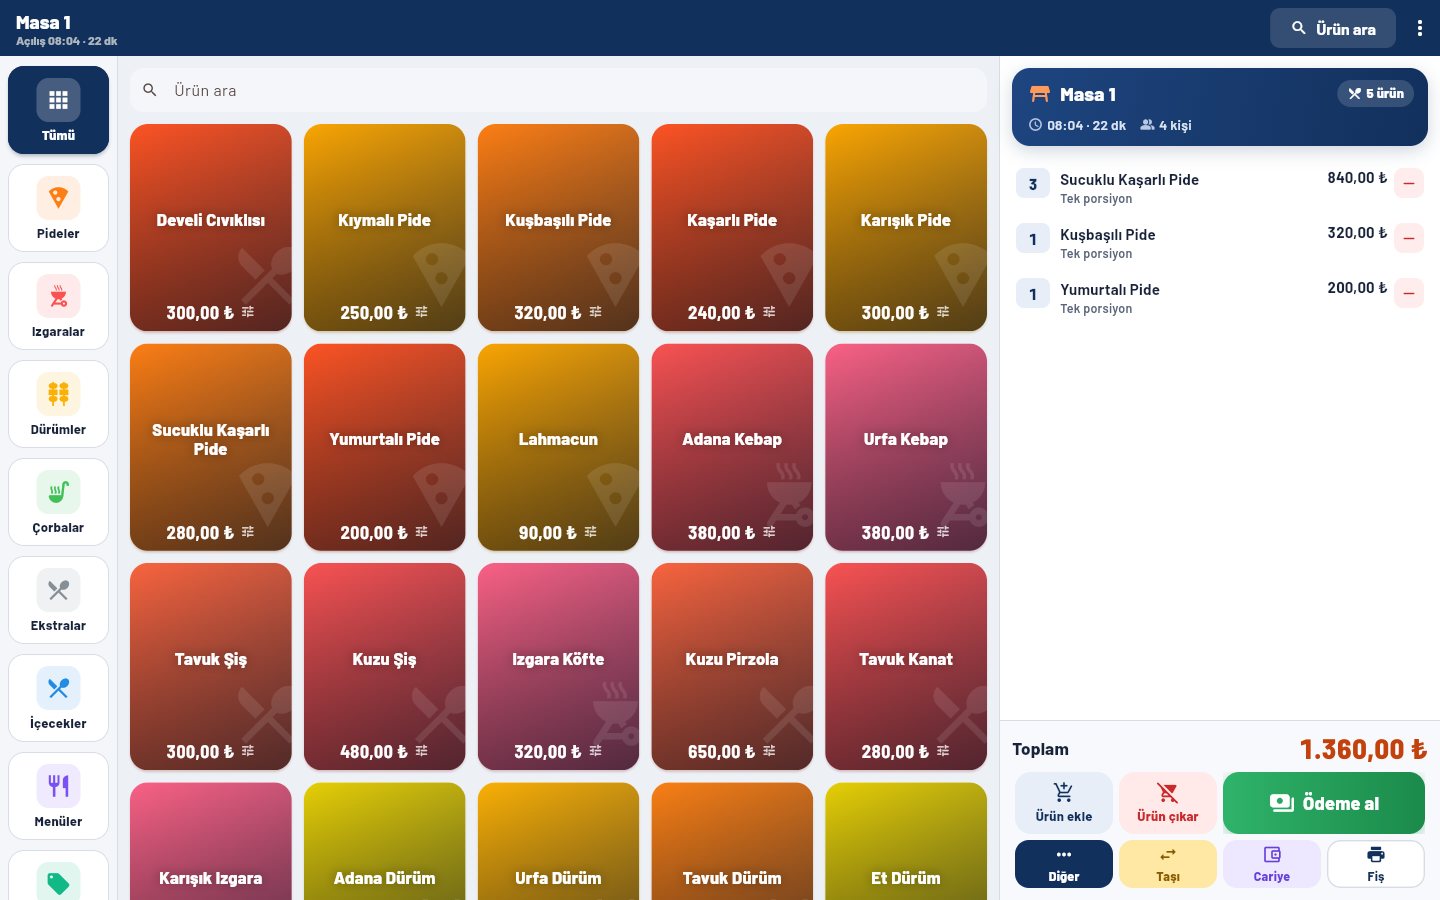Add Urfa Kebap to the order
The height and width of the screenshot is (900, 1440).
906,447
